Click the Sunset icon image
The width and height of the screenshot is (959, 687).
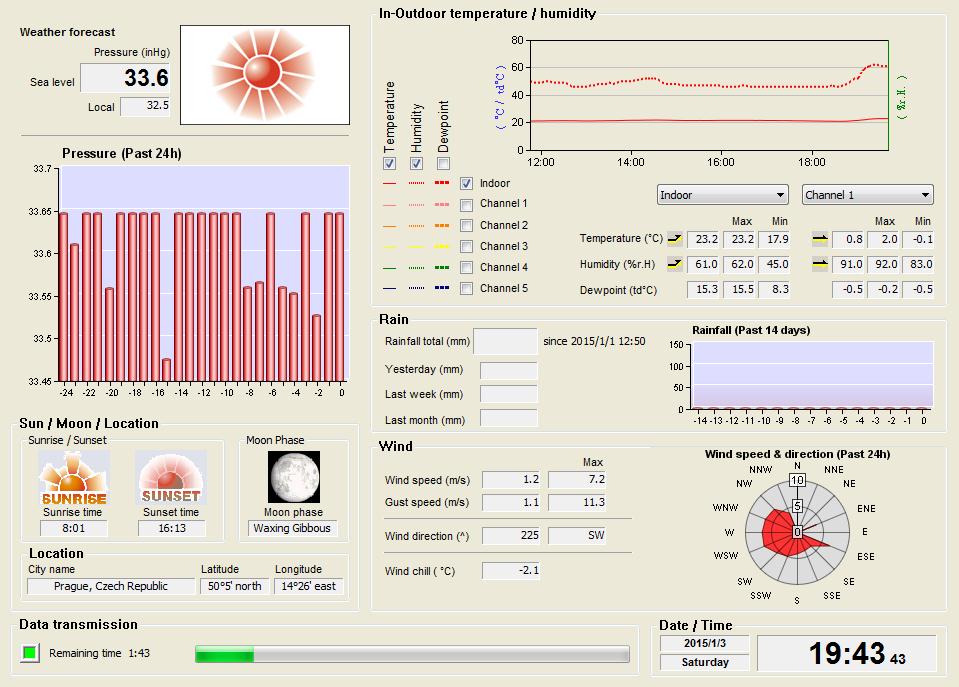pos(170,477)
